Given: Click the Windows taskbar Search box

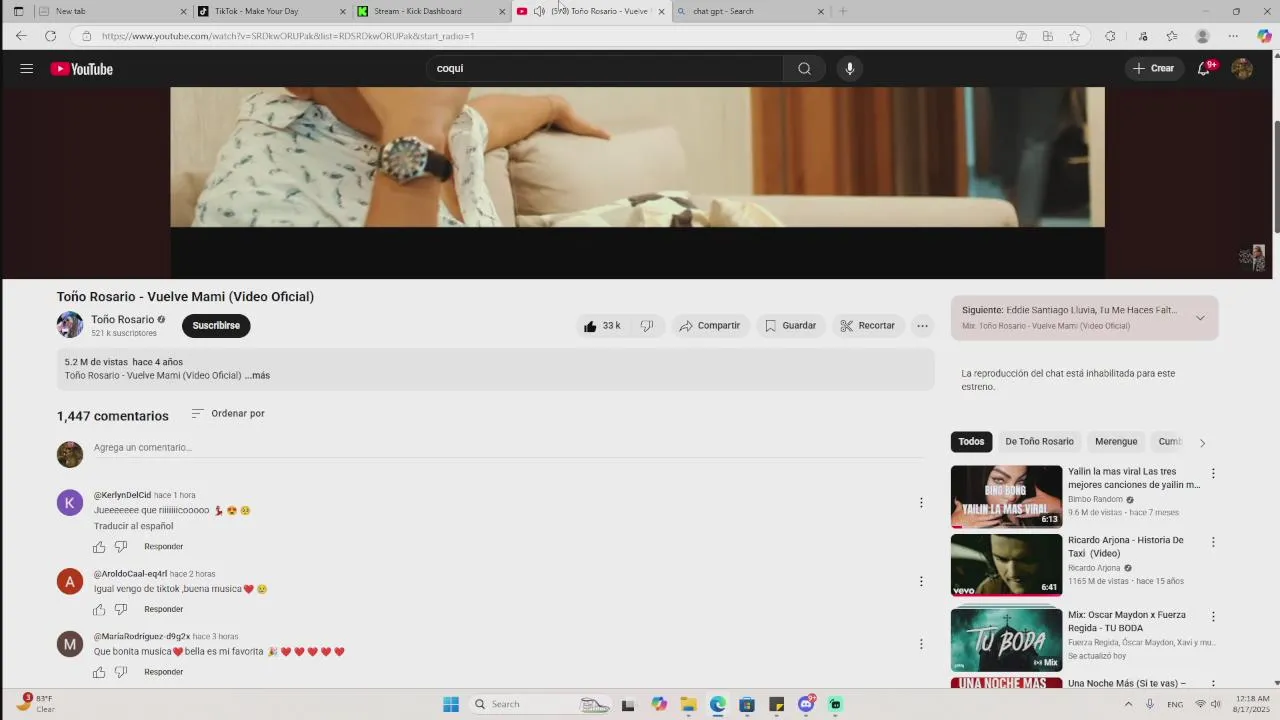Looking at the screenshot, I should coord(541,704).
